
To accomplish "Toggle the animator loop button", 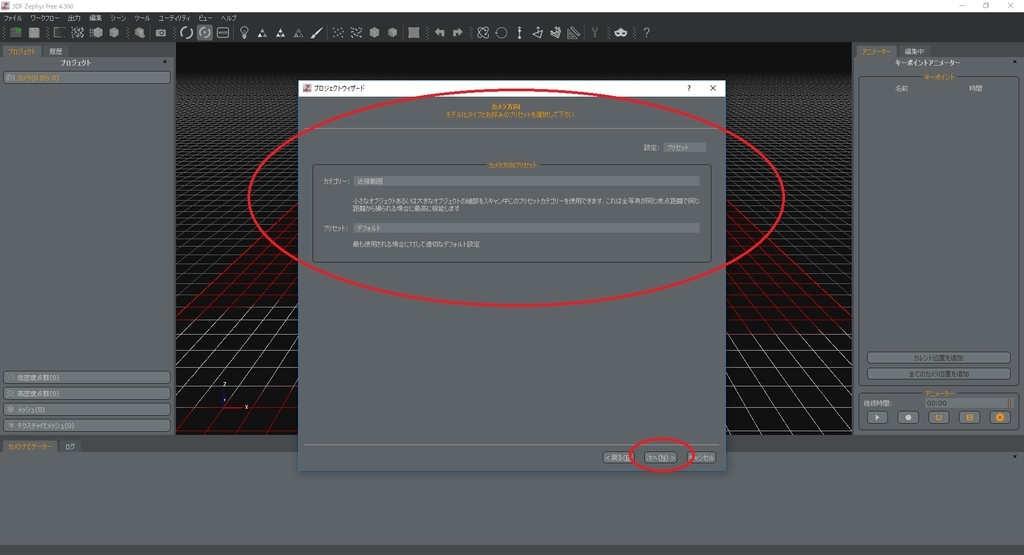I will pos(938,417).
